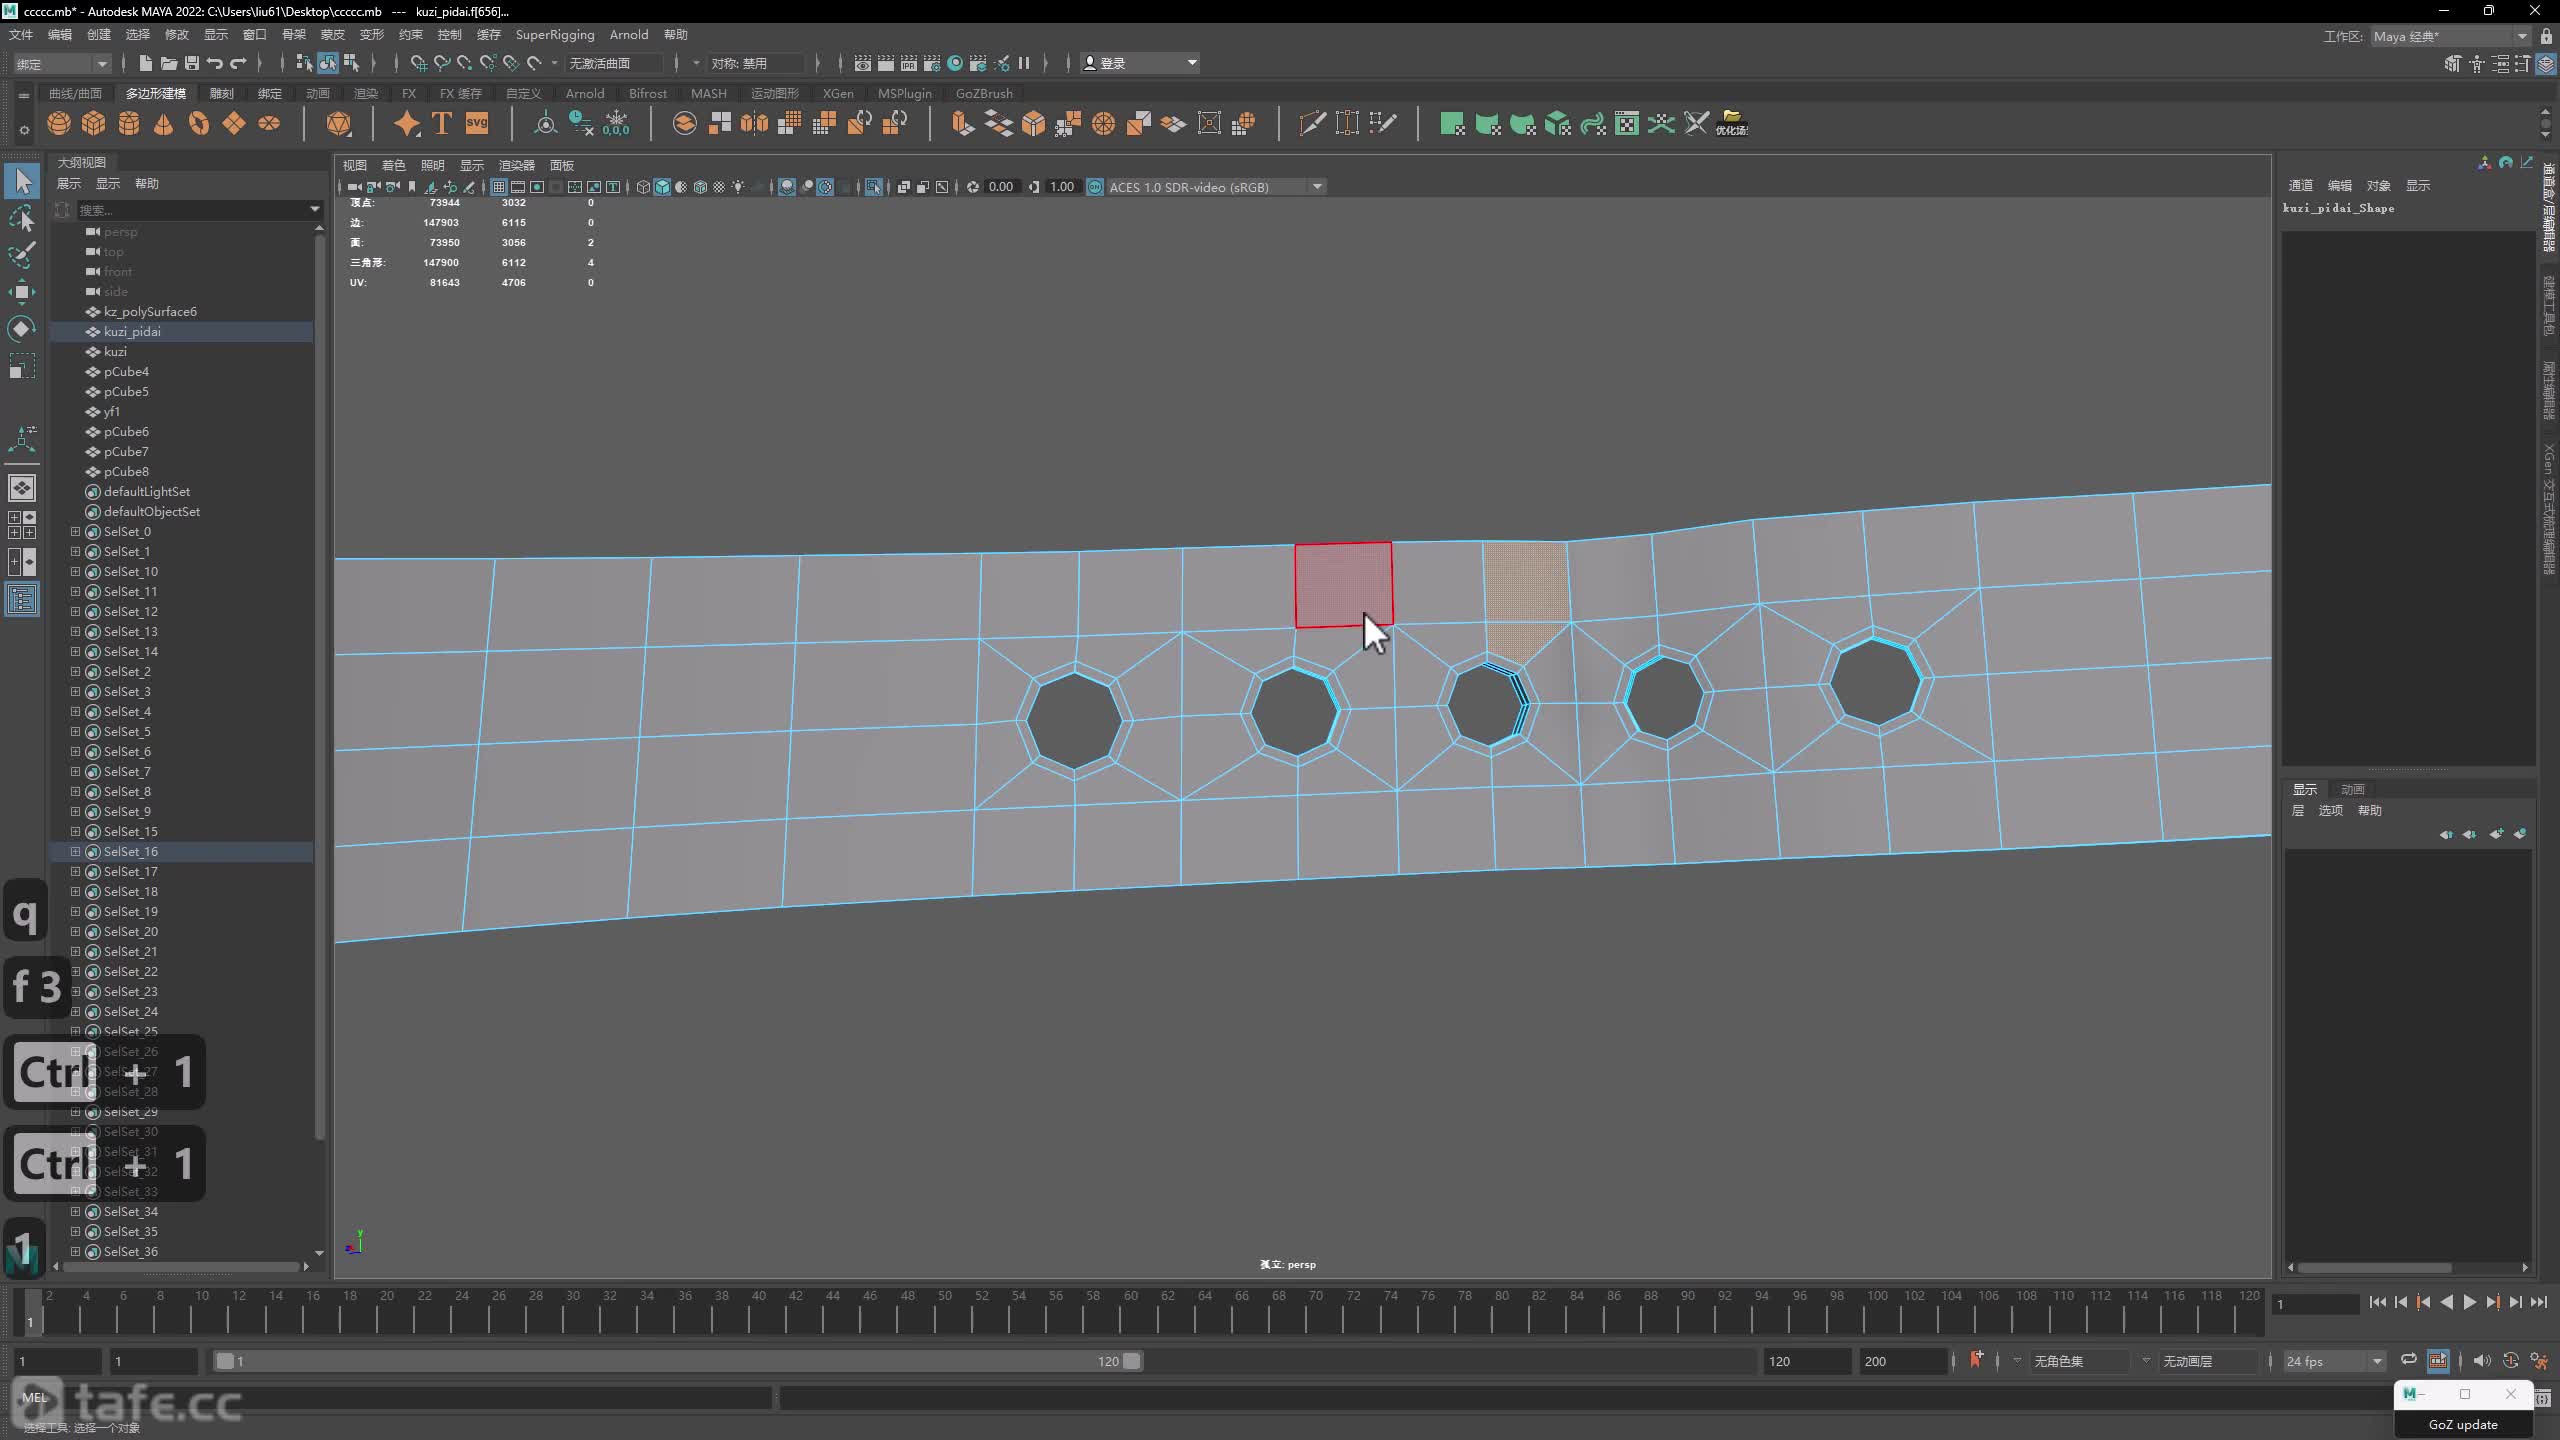This screenshot has height=1440, width=2560.
Task: Click the viewport exposure value field 0.00
Action: point(1001,187)
